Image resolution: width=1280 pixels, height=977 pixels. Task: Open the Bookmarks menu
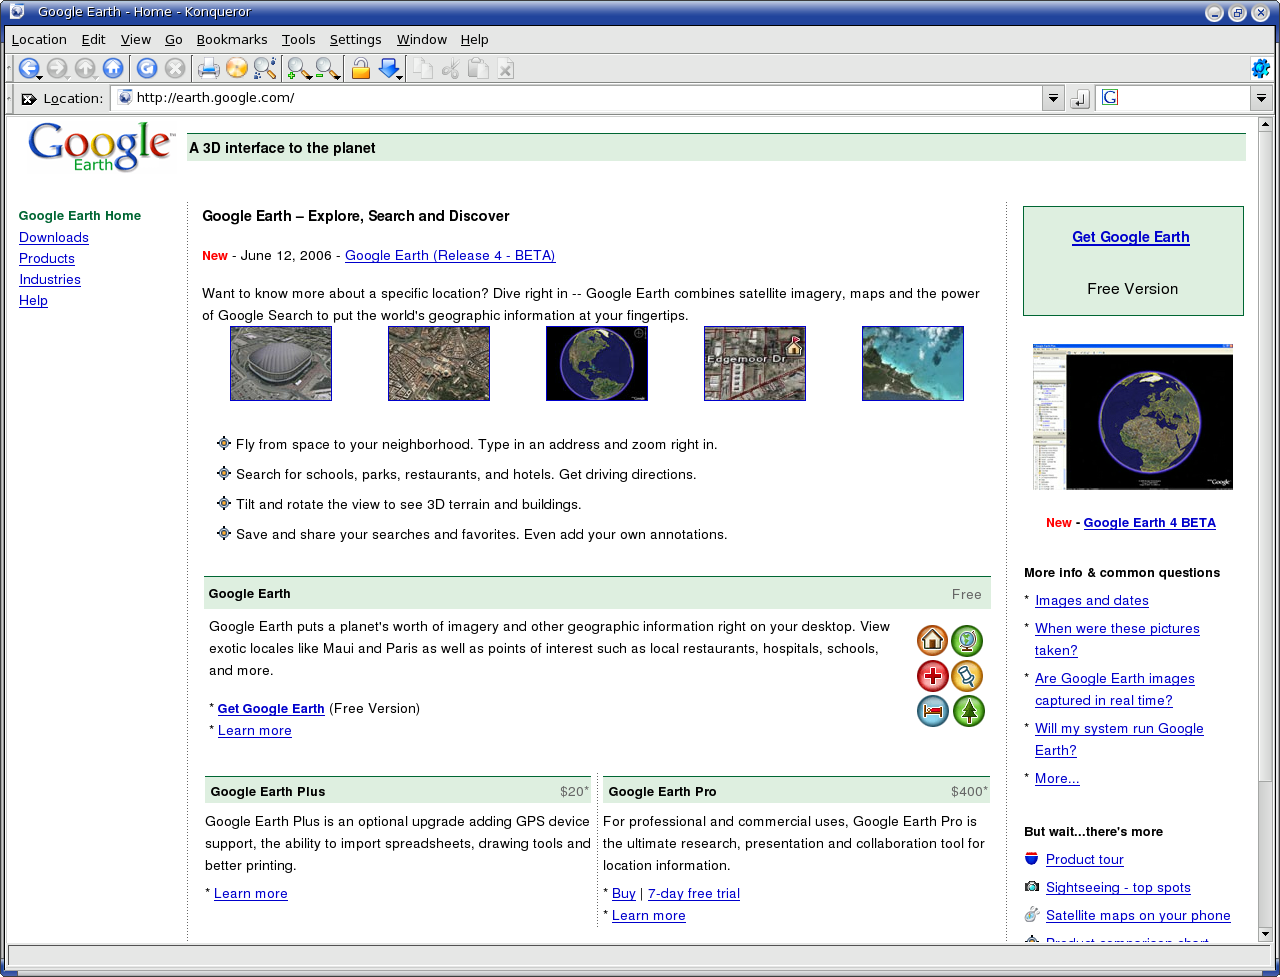[231, 39]
